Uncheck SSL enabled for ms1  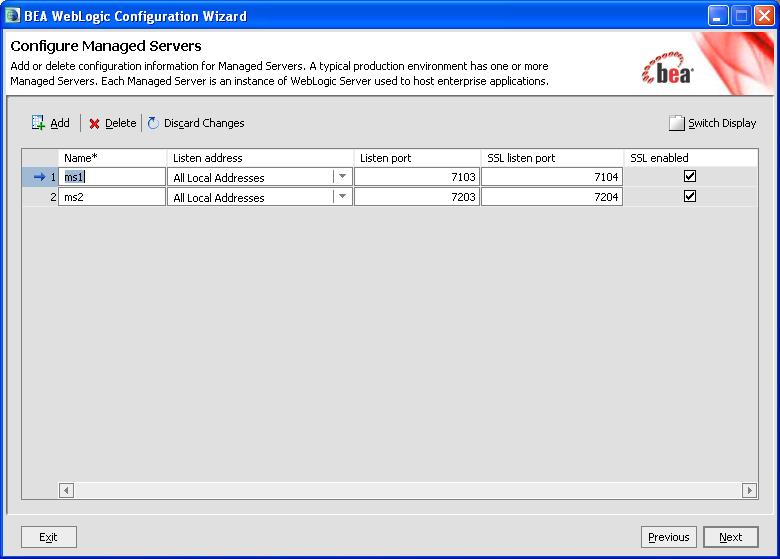[689, 176]
